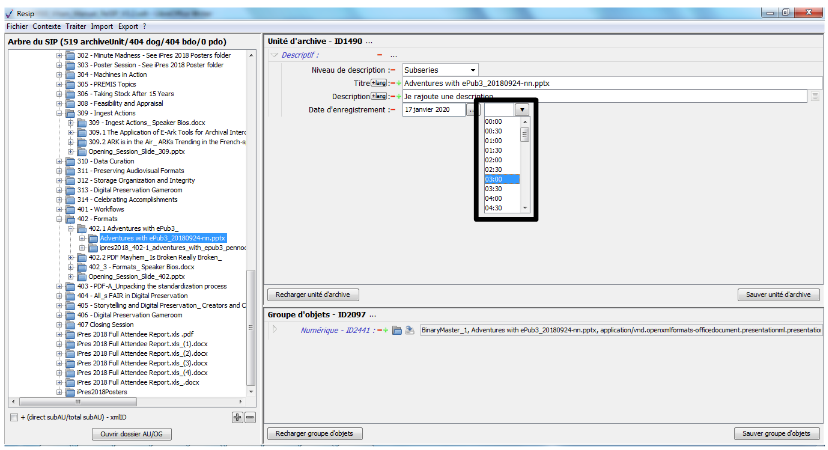This screenshot has height=450, width=828.
Task: Open the Export menu
Action: (x=127, y=25)
